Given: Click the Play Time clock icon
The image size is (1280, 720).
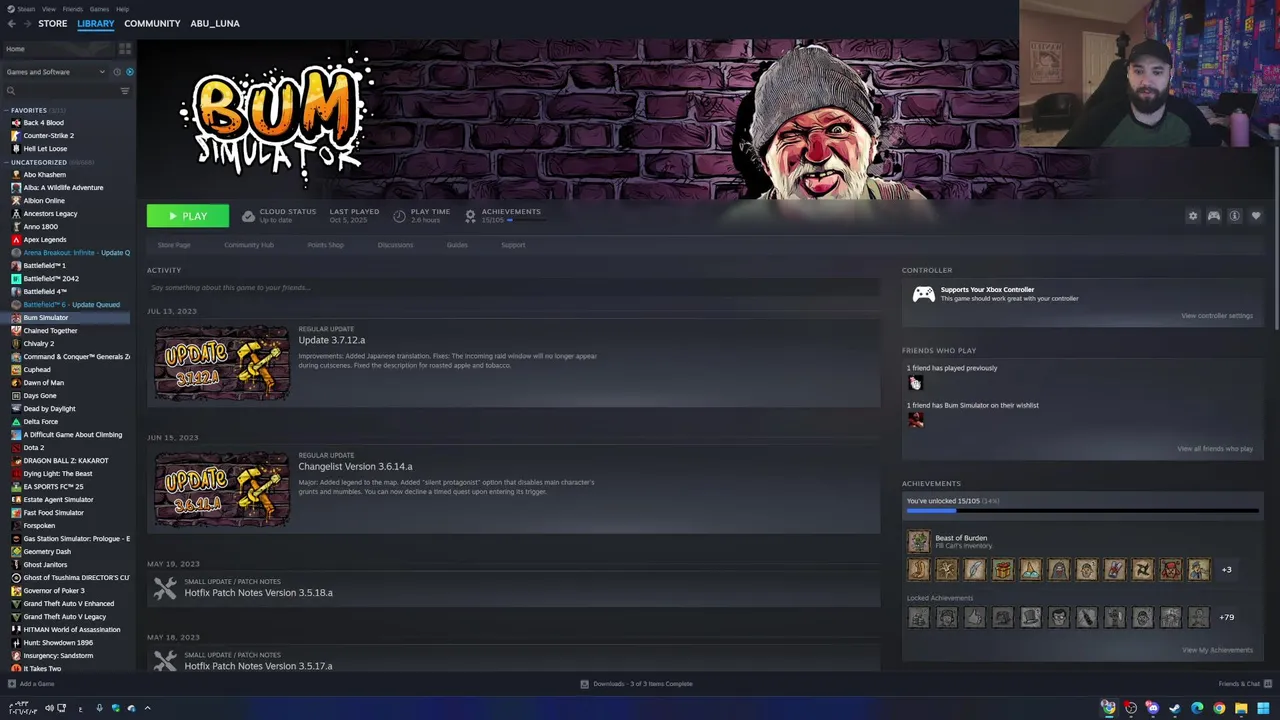Looking at the screenshot, I should [x=399, y=216].
